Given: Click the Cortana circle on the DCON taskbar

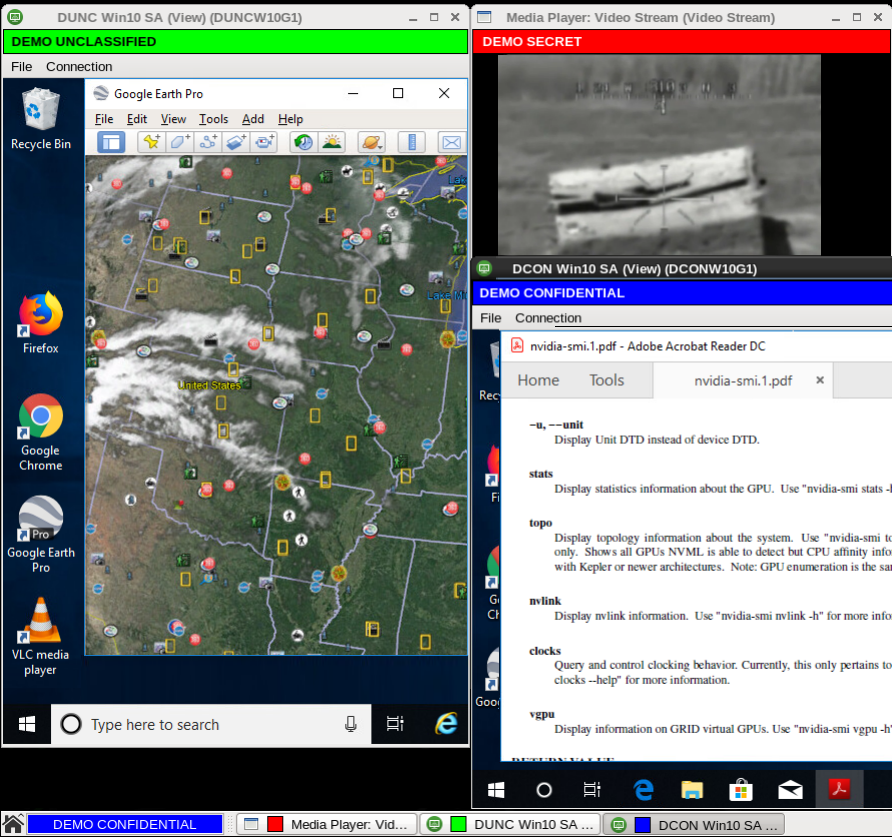Looking at the screenshot, I should tap(544, 790).
